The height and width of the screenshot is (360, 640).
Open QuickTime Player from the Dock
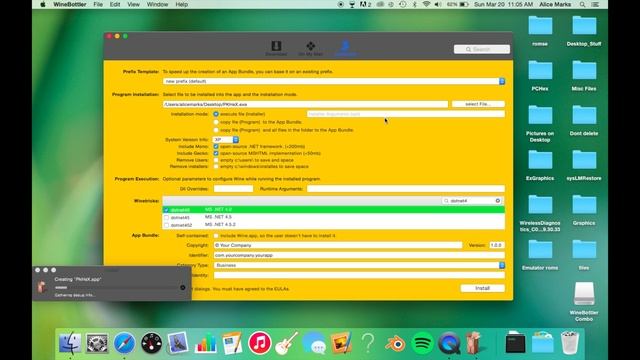click(449, 343)
